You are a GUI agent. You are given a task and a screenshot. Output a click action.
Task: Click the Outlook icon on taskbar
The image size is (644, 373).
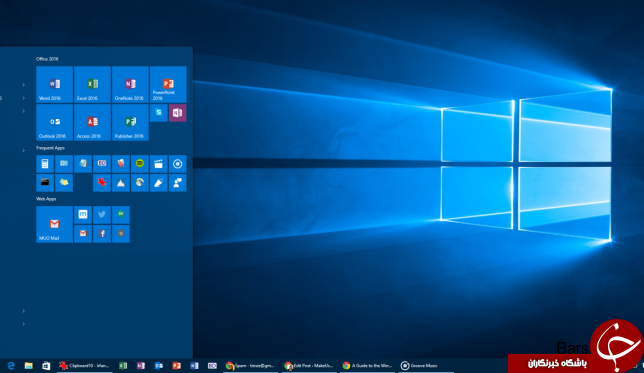tap(159, 366)
